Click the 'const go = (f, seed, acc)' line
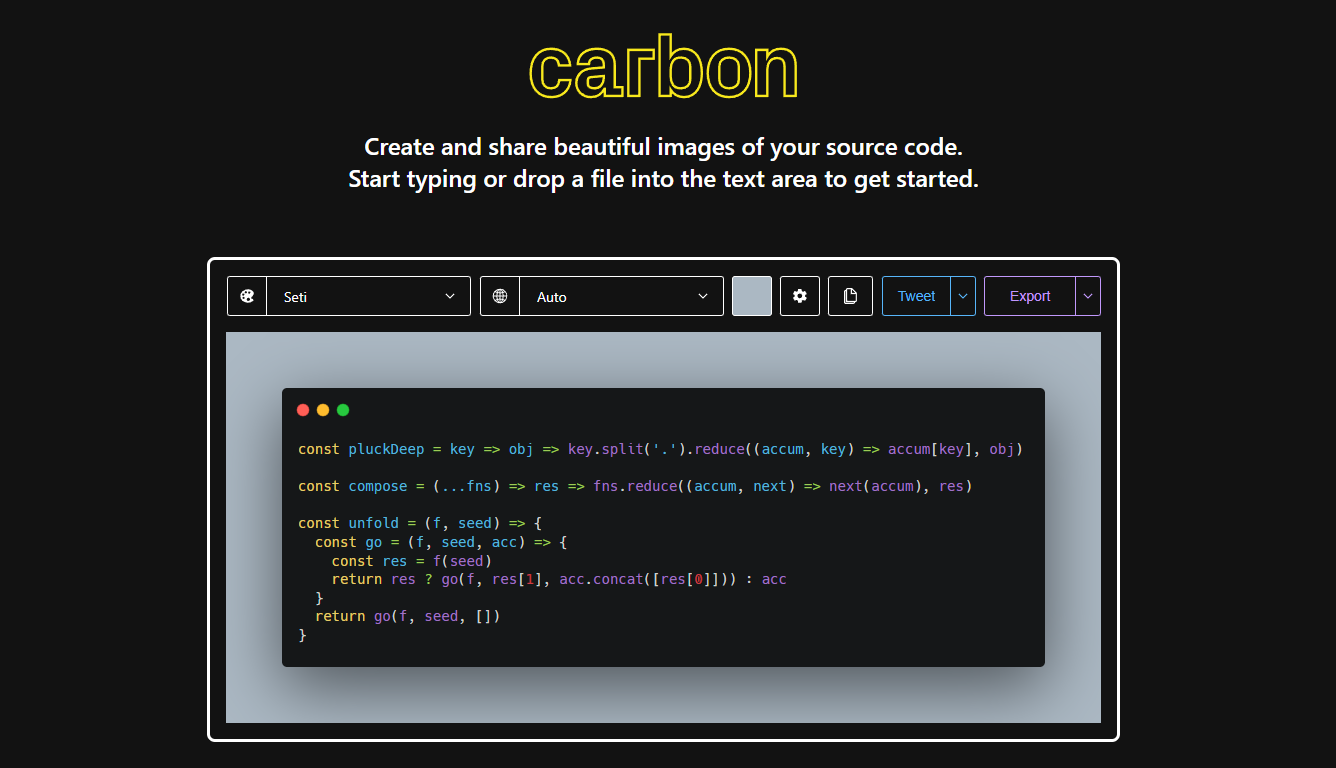The image size is (1336, 768). [441, 542]
